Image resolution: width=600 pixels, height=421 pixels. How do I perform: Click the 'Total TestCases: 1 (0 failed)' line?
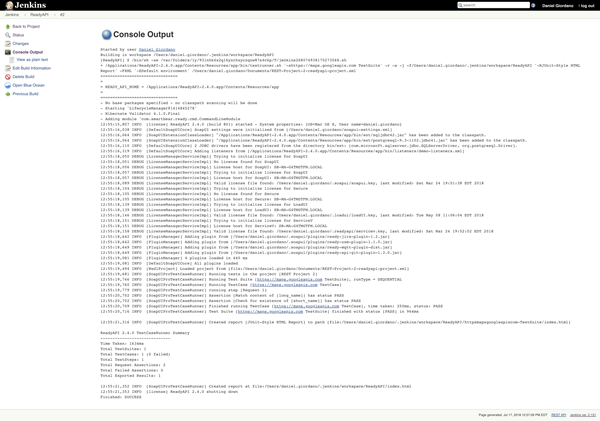pos(135,354)
